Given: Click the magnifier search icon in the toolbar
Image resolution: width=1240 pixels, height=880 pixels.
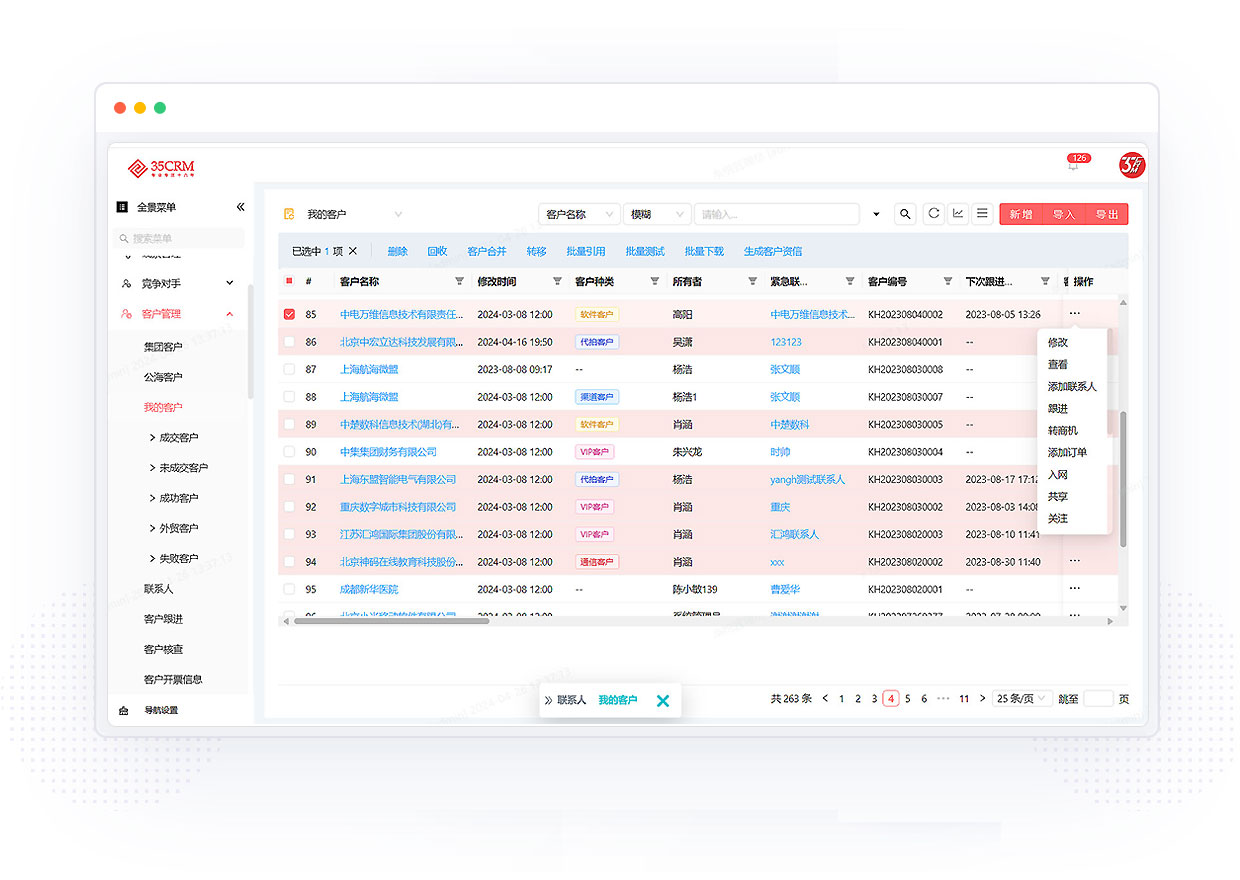Looking at the screenshot, I should pyautogui.click(x=905, y=214).
